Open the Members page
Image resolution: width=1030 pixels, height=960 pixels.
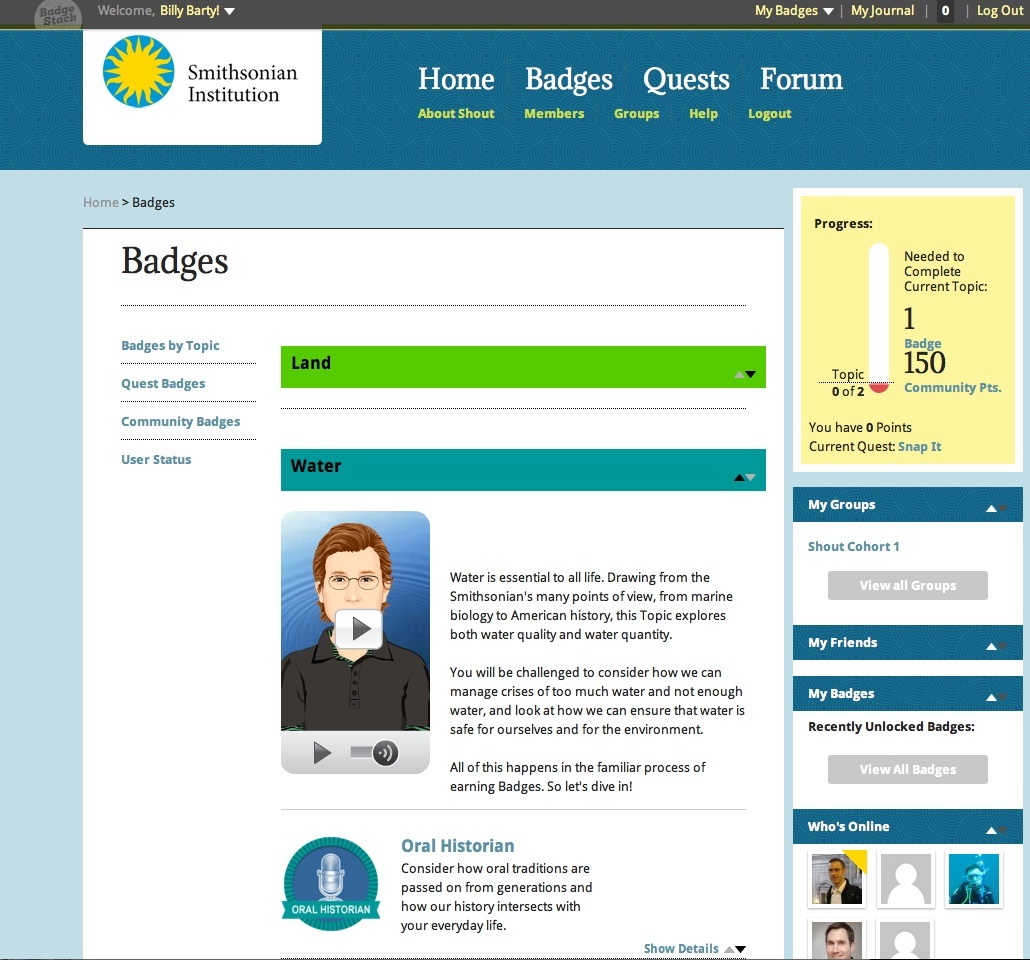(x=554, y=113)
